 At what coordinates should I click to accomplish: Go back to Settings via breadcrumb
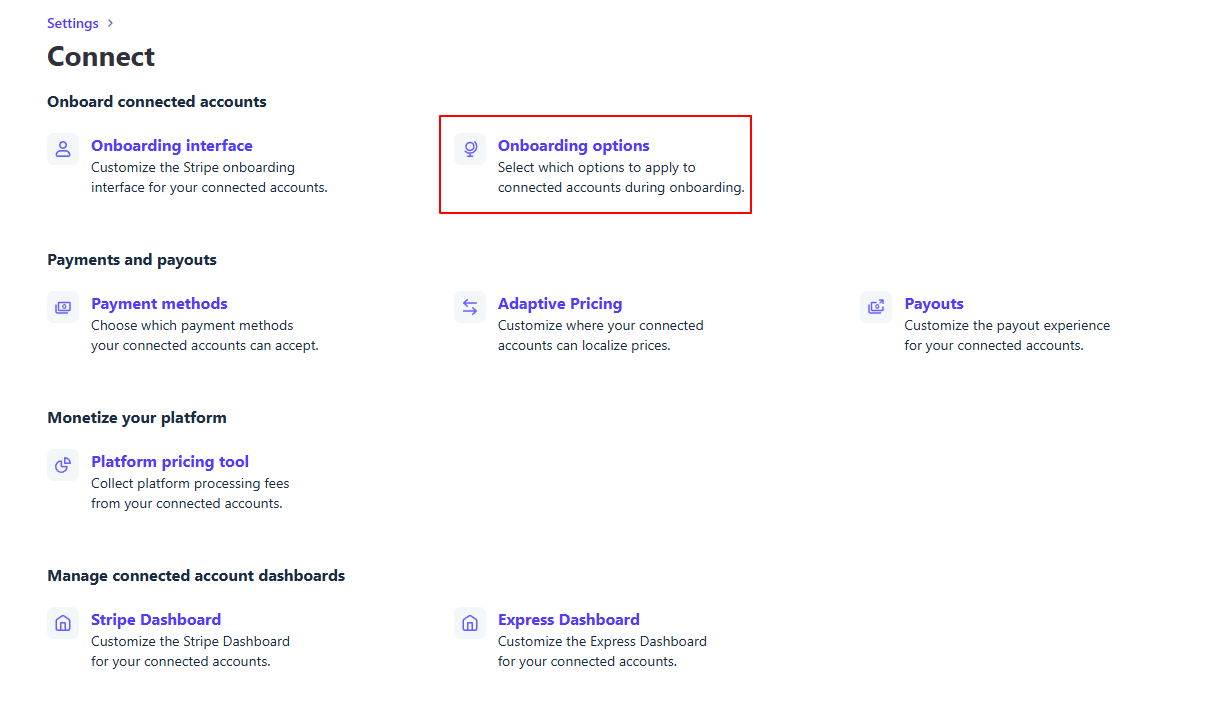73,23
